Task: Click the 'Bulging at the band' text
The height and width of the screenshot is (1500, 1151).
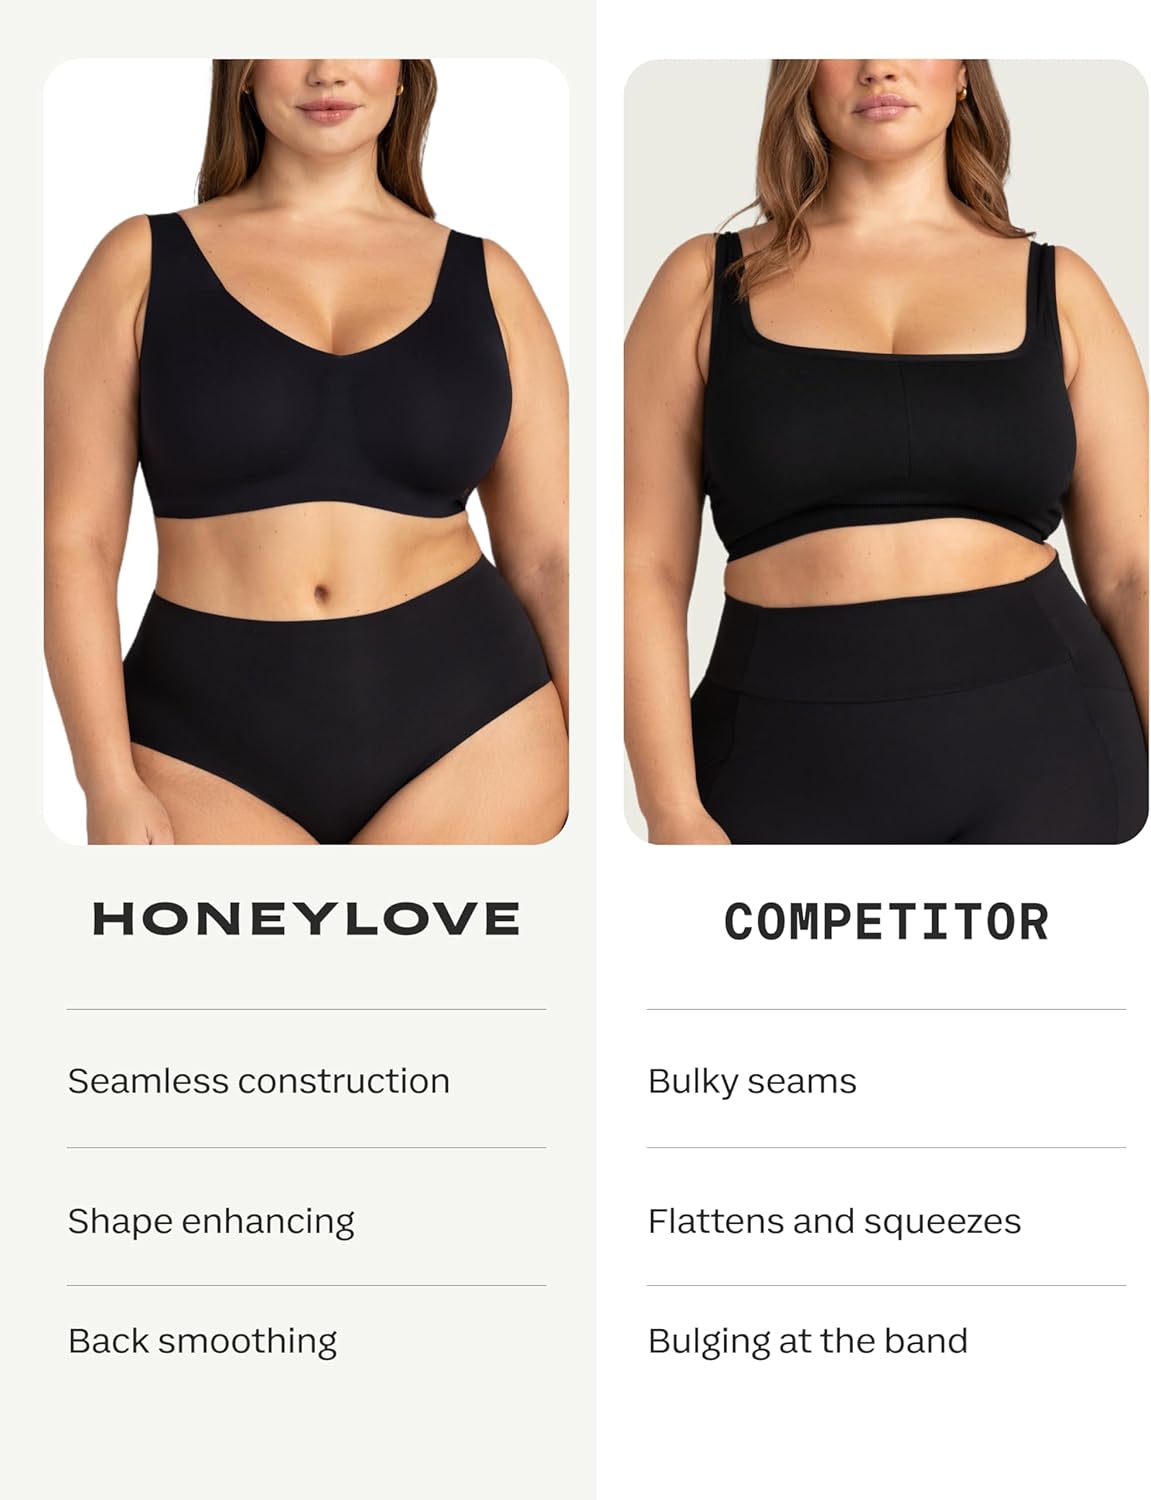Action: (x=807, y=1341)
